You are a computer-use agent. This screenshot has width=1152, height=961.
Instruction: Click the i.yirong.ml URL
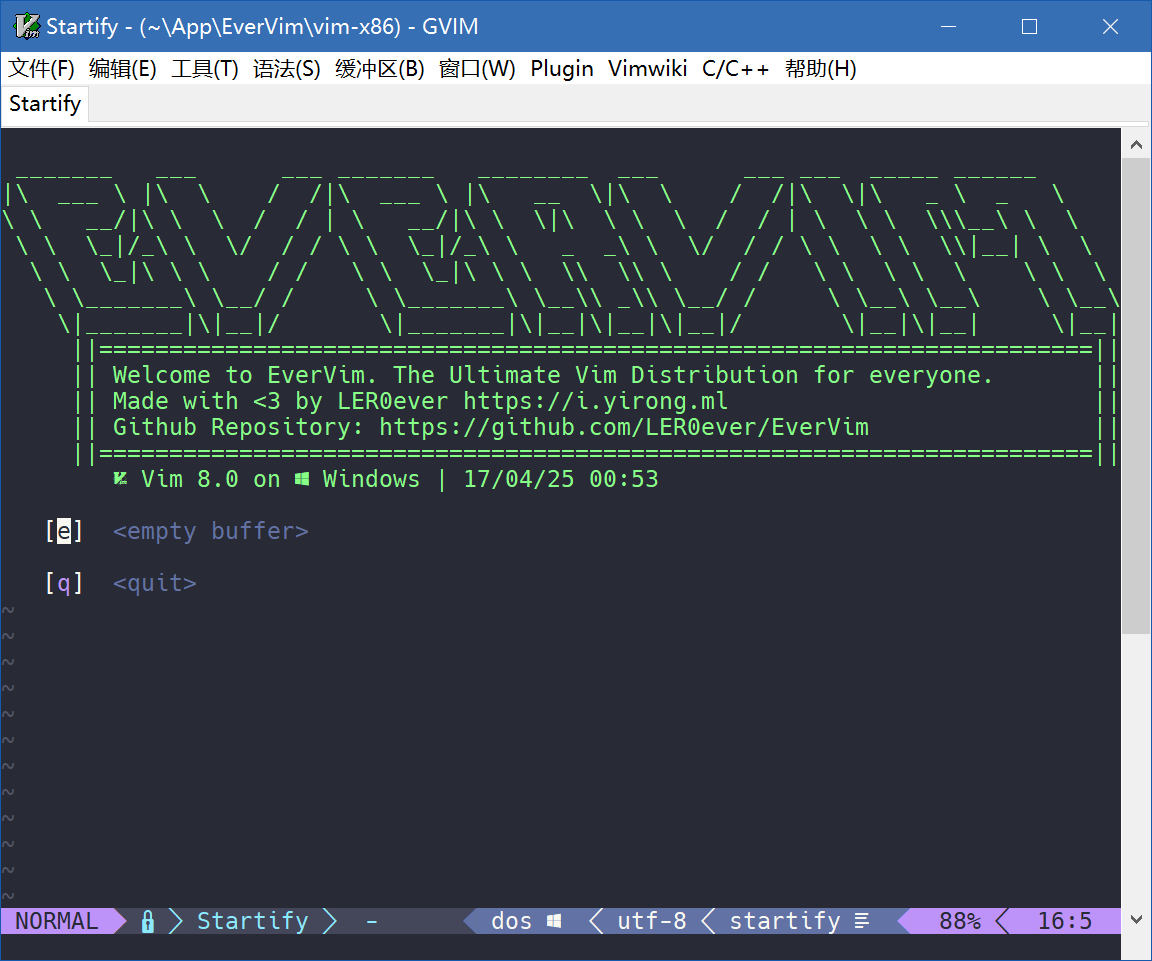coord(595,401)
